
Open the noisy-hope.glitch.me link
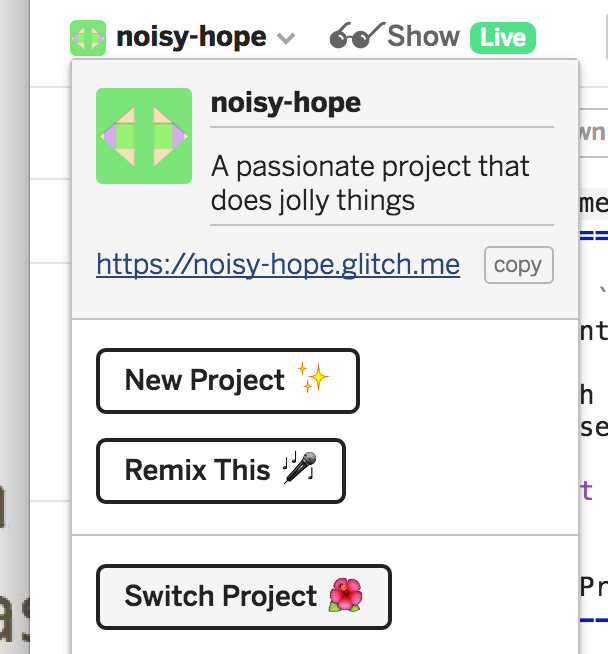(278, 264)
